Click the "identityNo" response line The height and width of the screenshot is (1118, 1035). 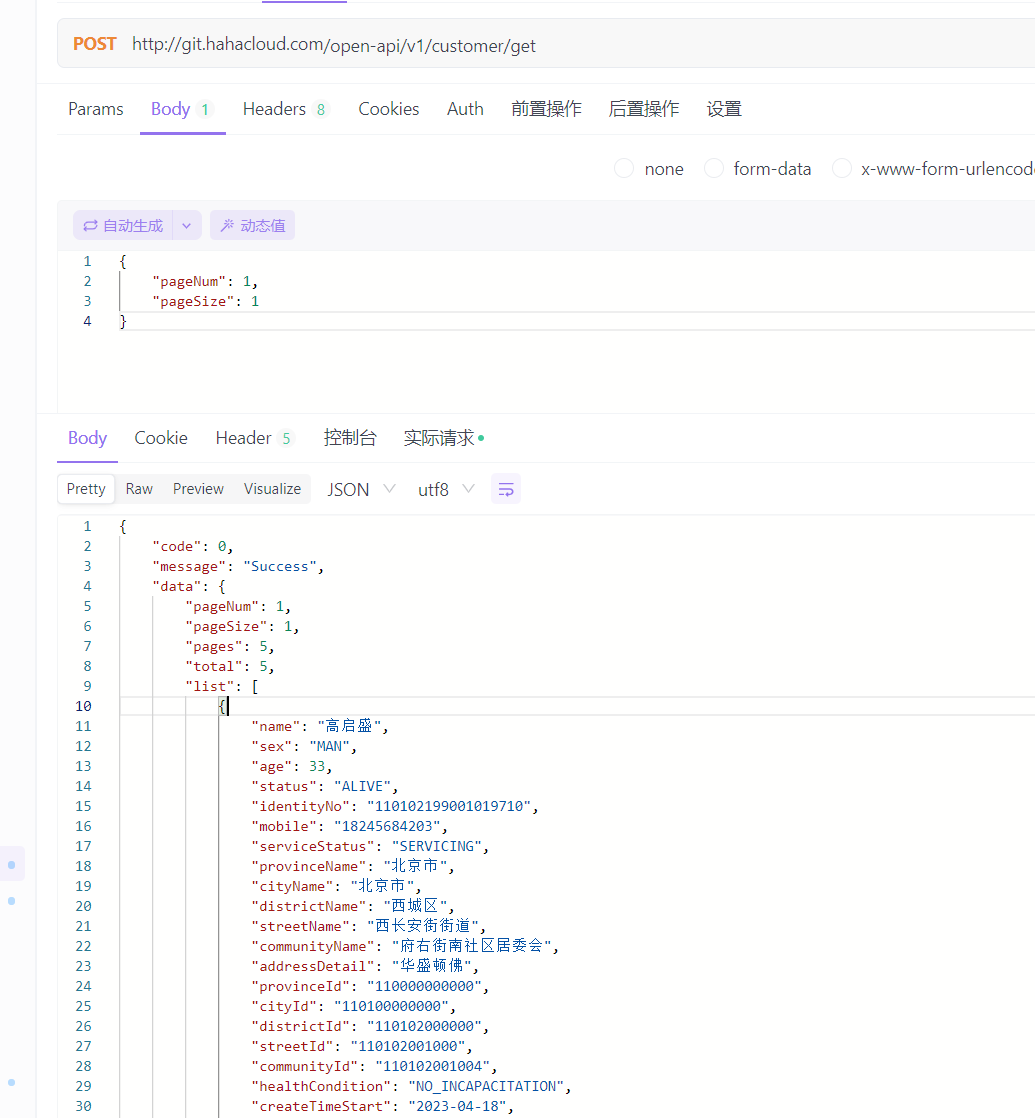tap(395, 806)
